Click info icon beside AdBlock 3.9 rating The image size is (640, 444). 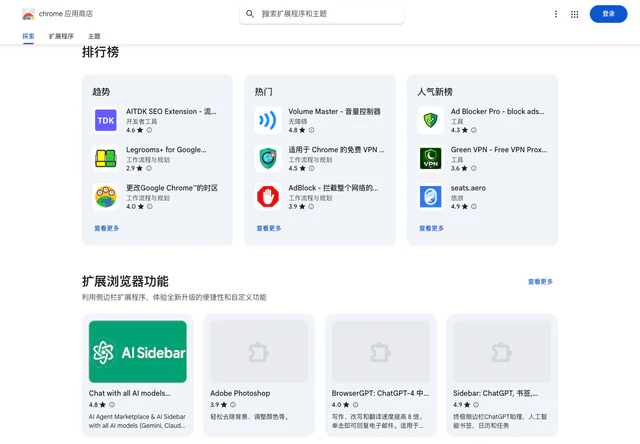[311, 206]
